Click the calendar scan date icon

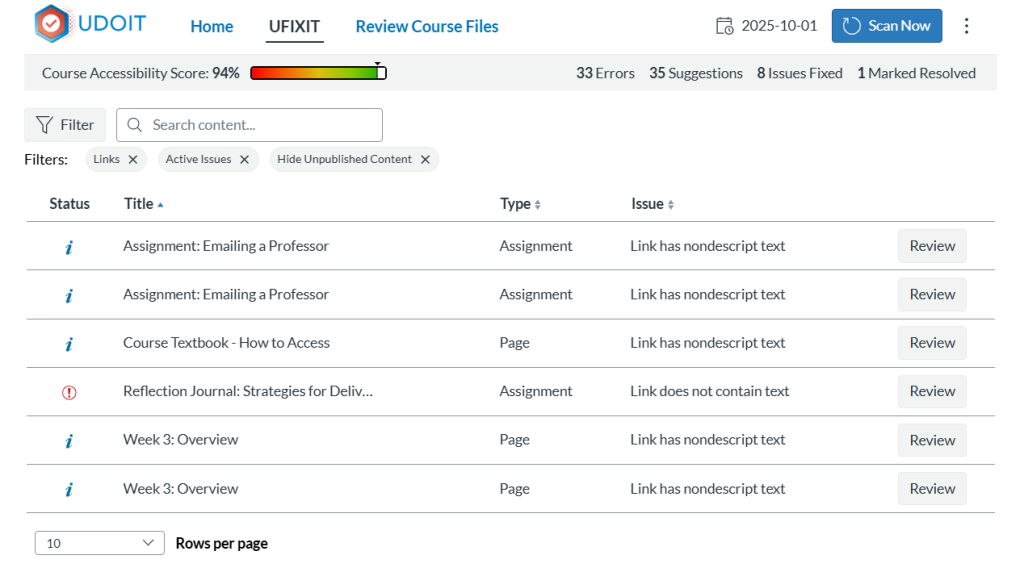coord(724,26)
